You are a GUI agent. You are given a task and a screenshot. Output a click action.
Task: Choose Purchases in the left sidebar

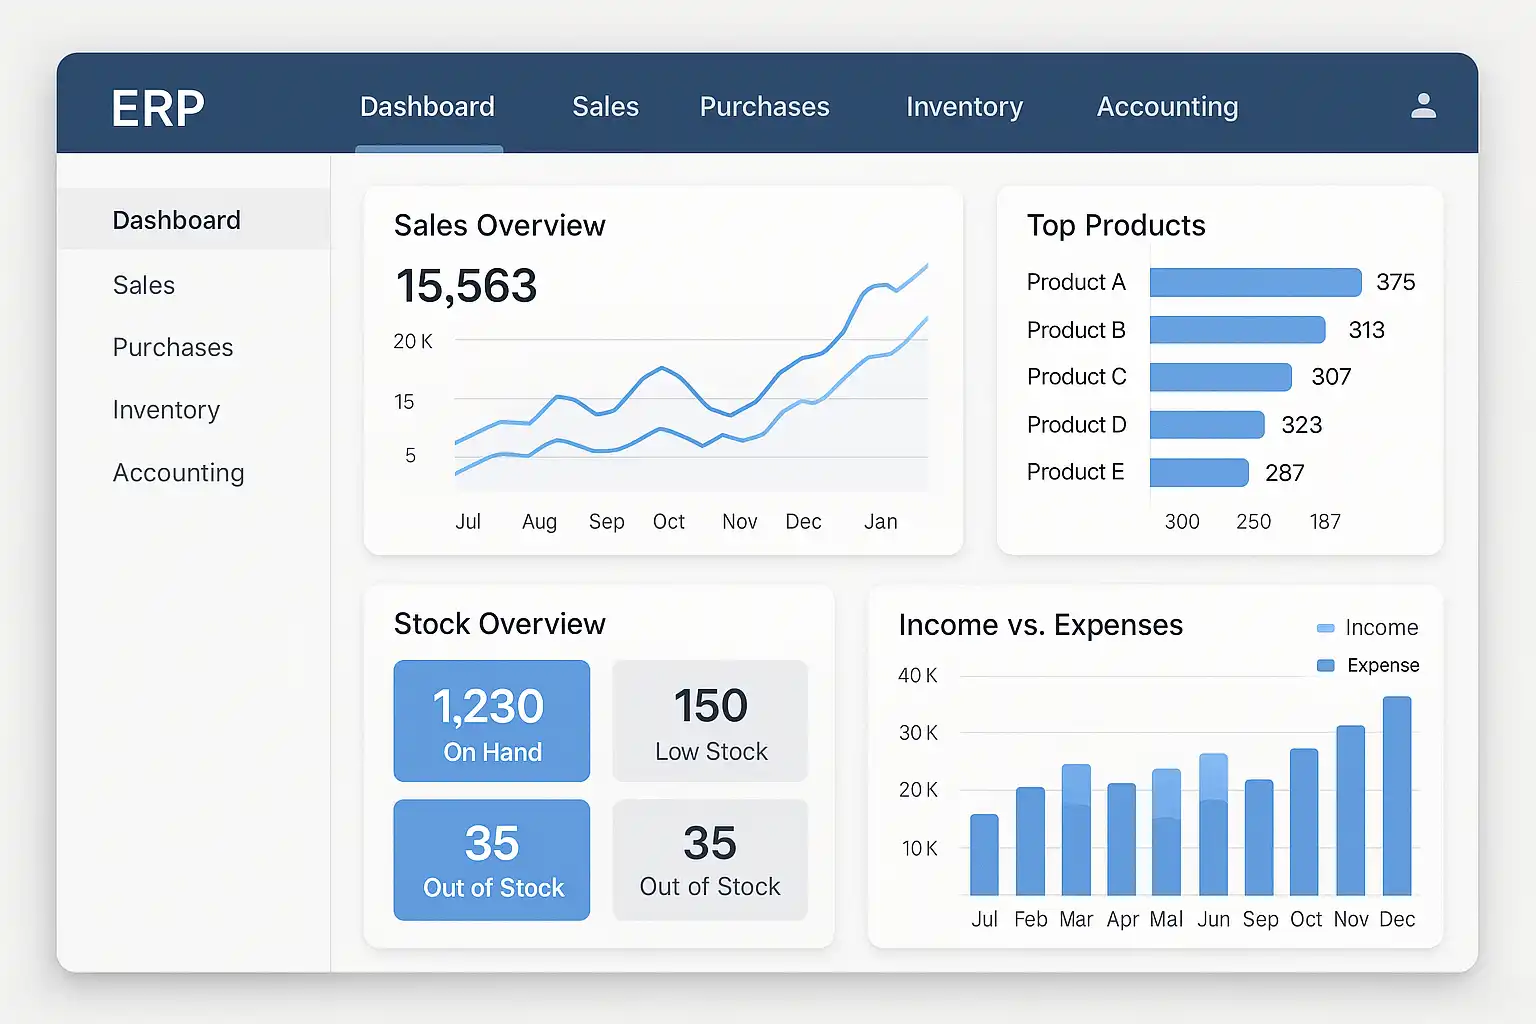click(x=173, y=348)
